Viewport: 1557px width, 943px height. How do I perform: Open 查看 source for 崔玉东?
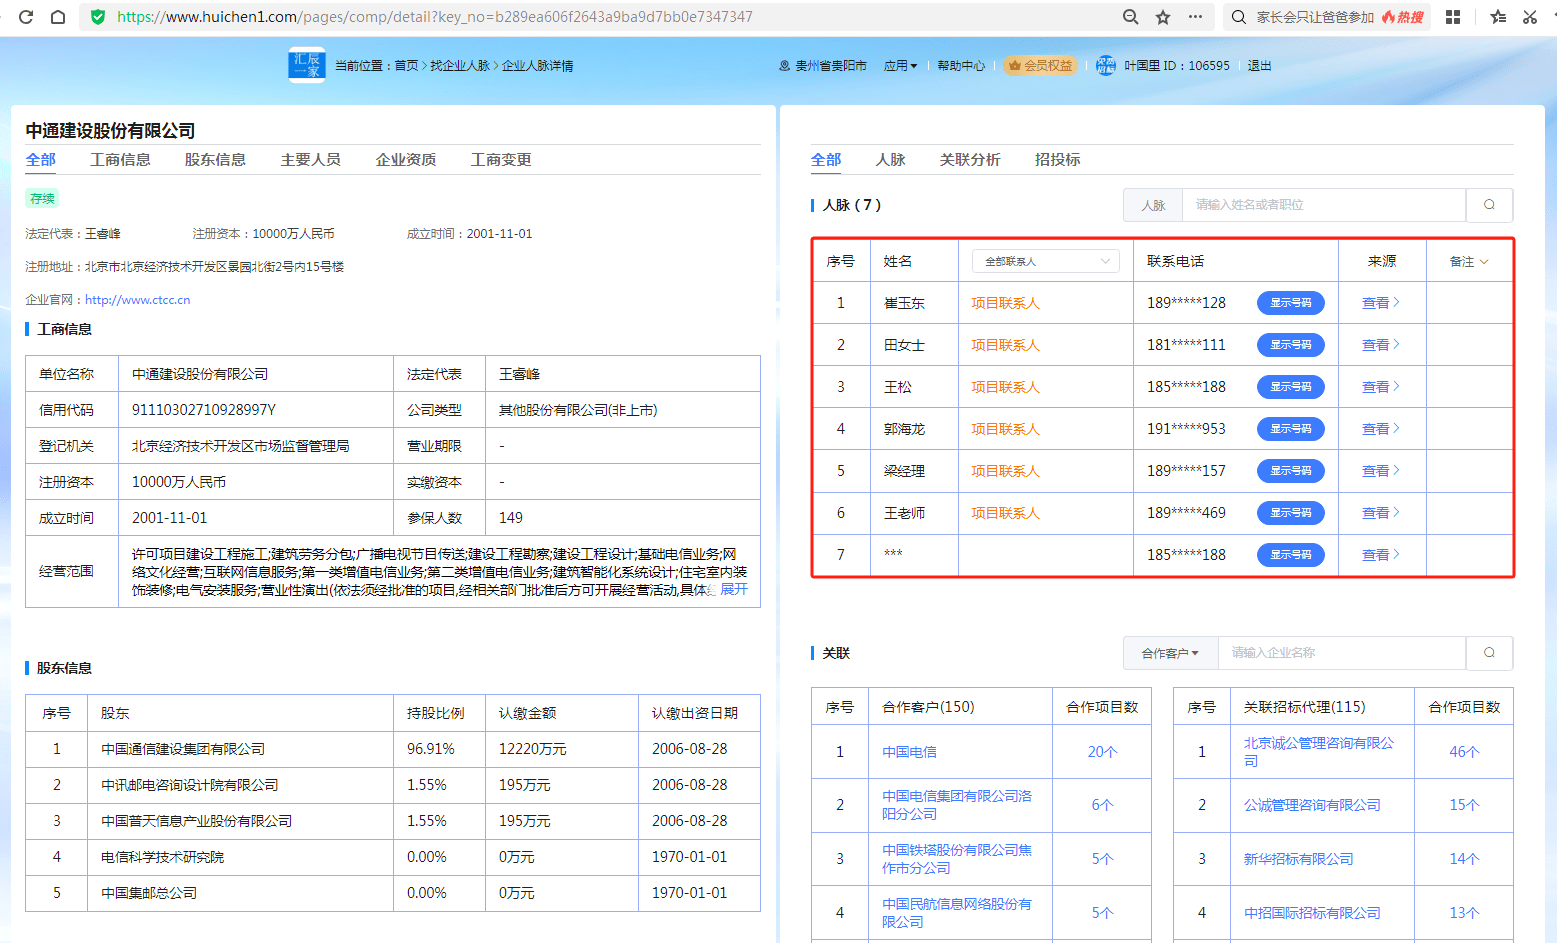point(1381,303)
